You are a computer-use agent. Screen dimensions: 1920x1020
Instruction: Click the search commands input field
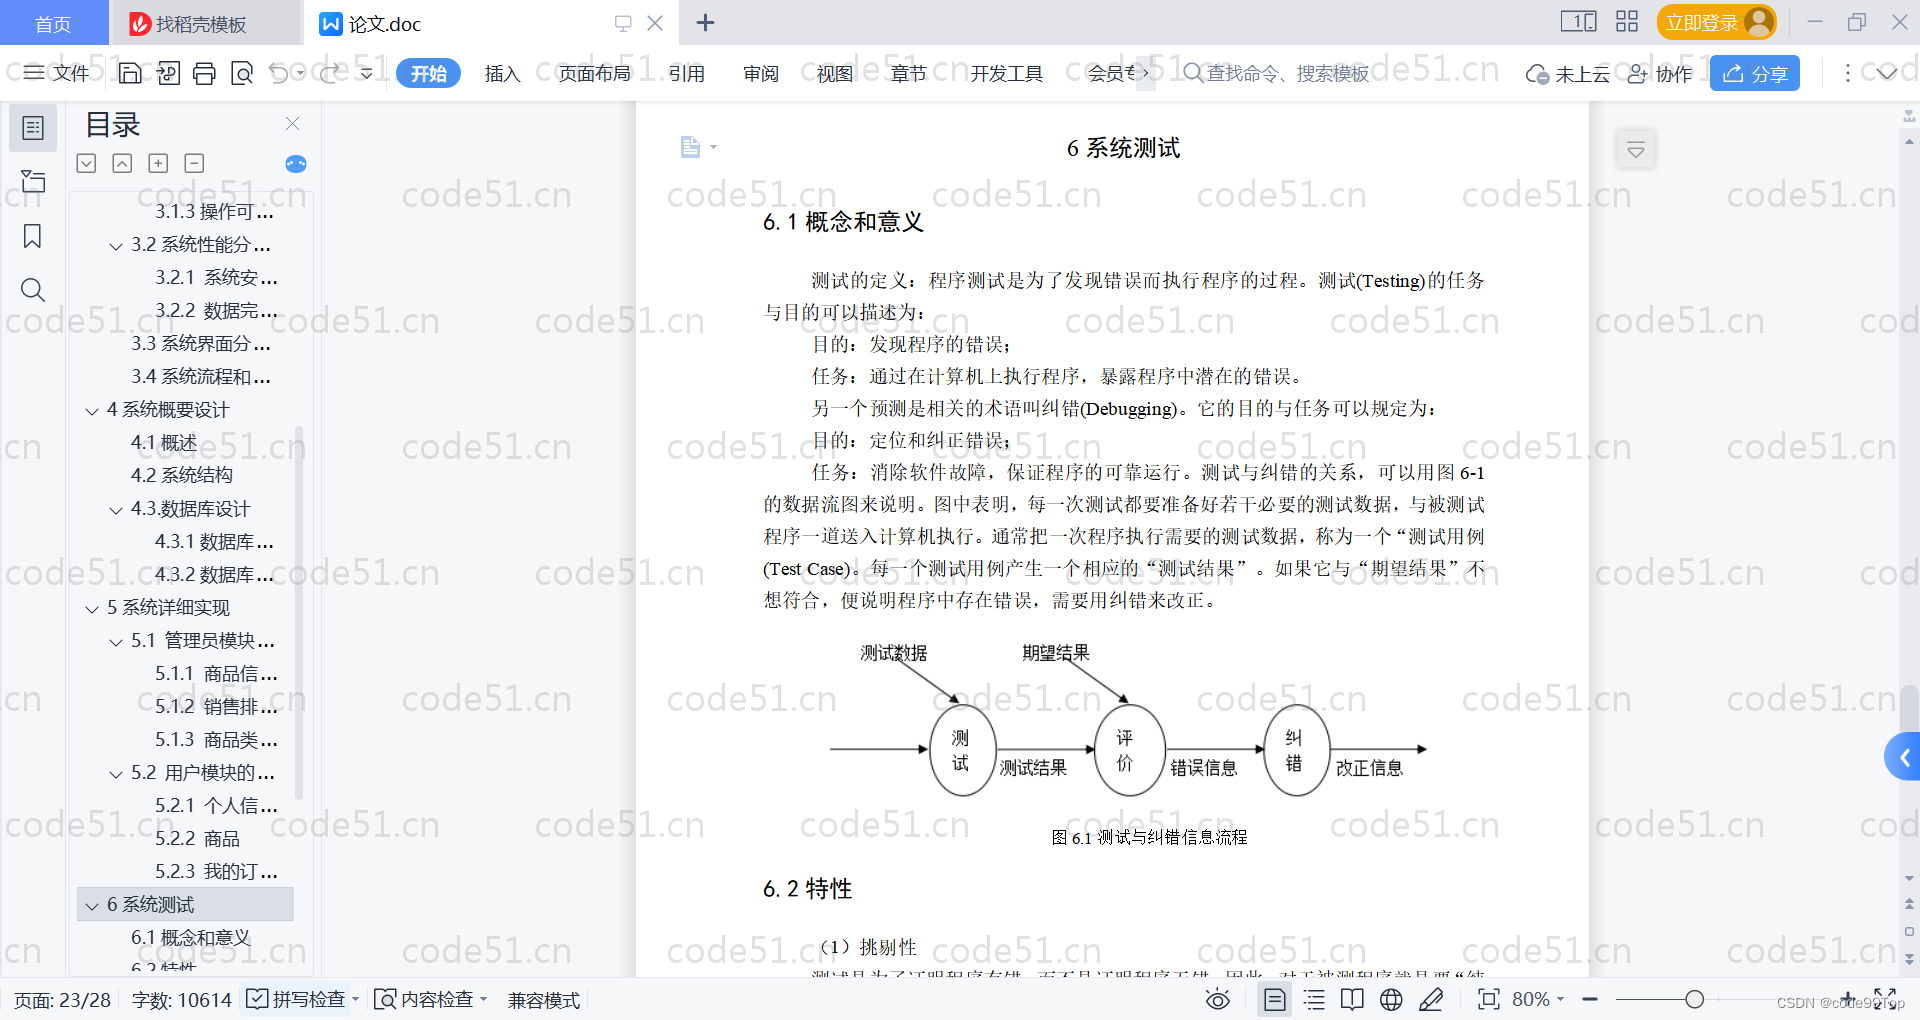(x=1276, y=73)
